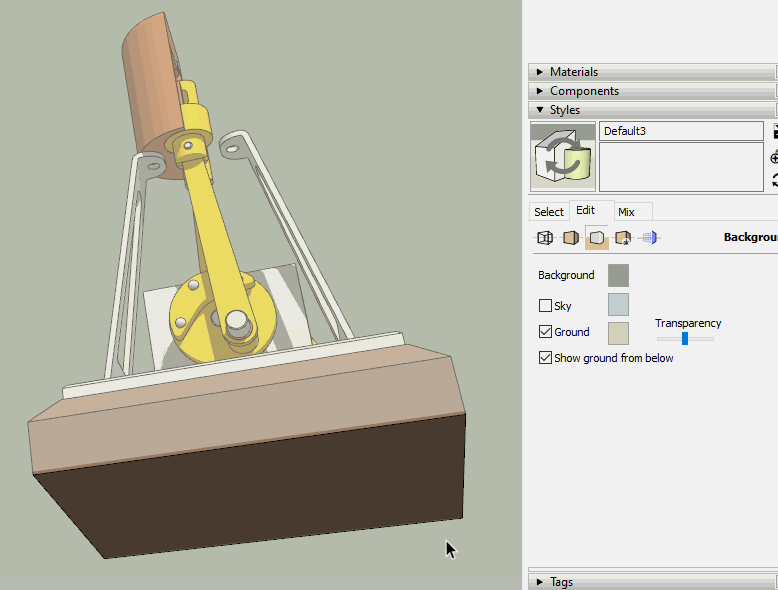778x590 pixels.
Task: Click the update style refresh icon
Action: coord(775,180)
